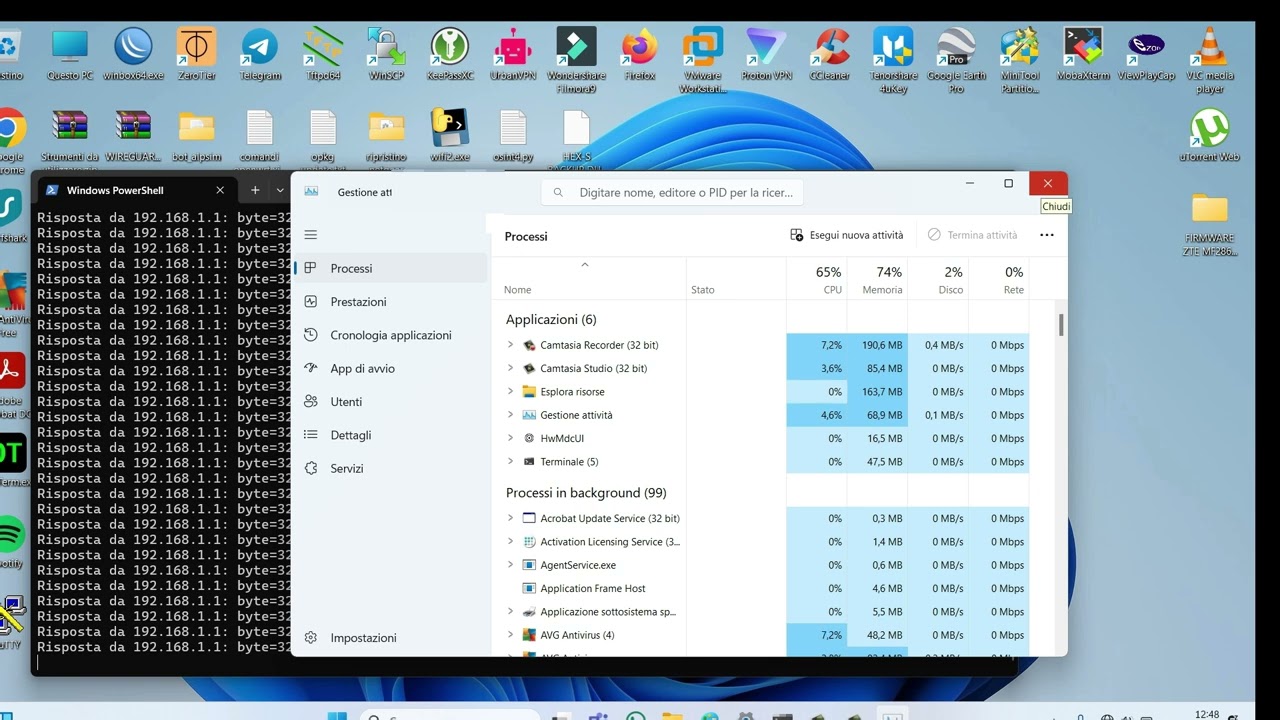Select winbox64.exe desktop icon
This screenshot has width=1280, height=720.
tap(133, 55)
